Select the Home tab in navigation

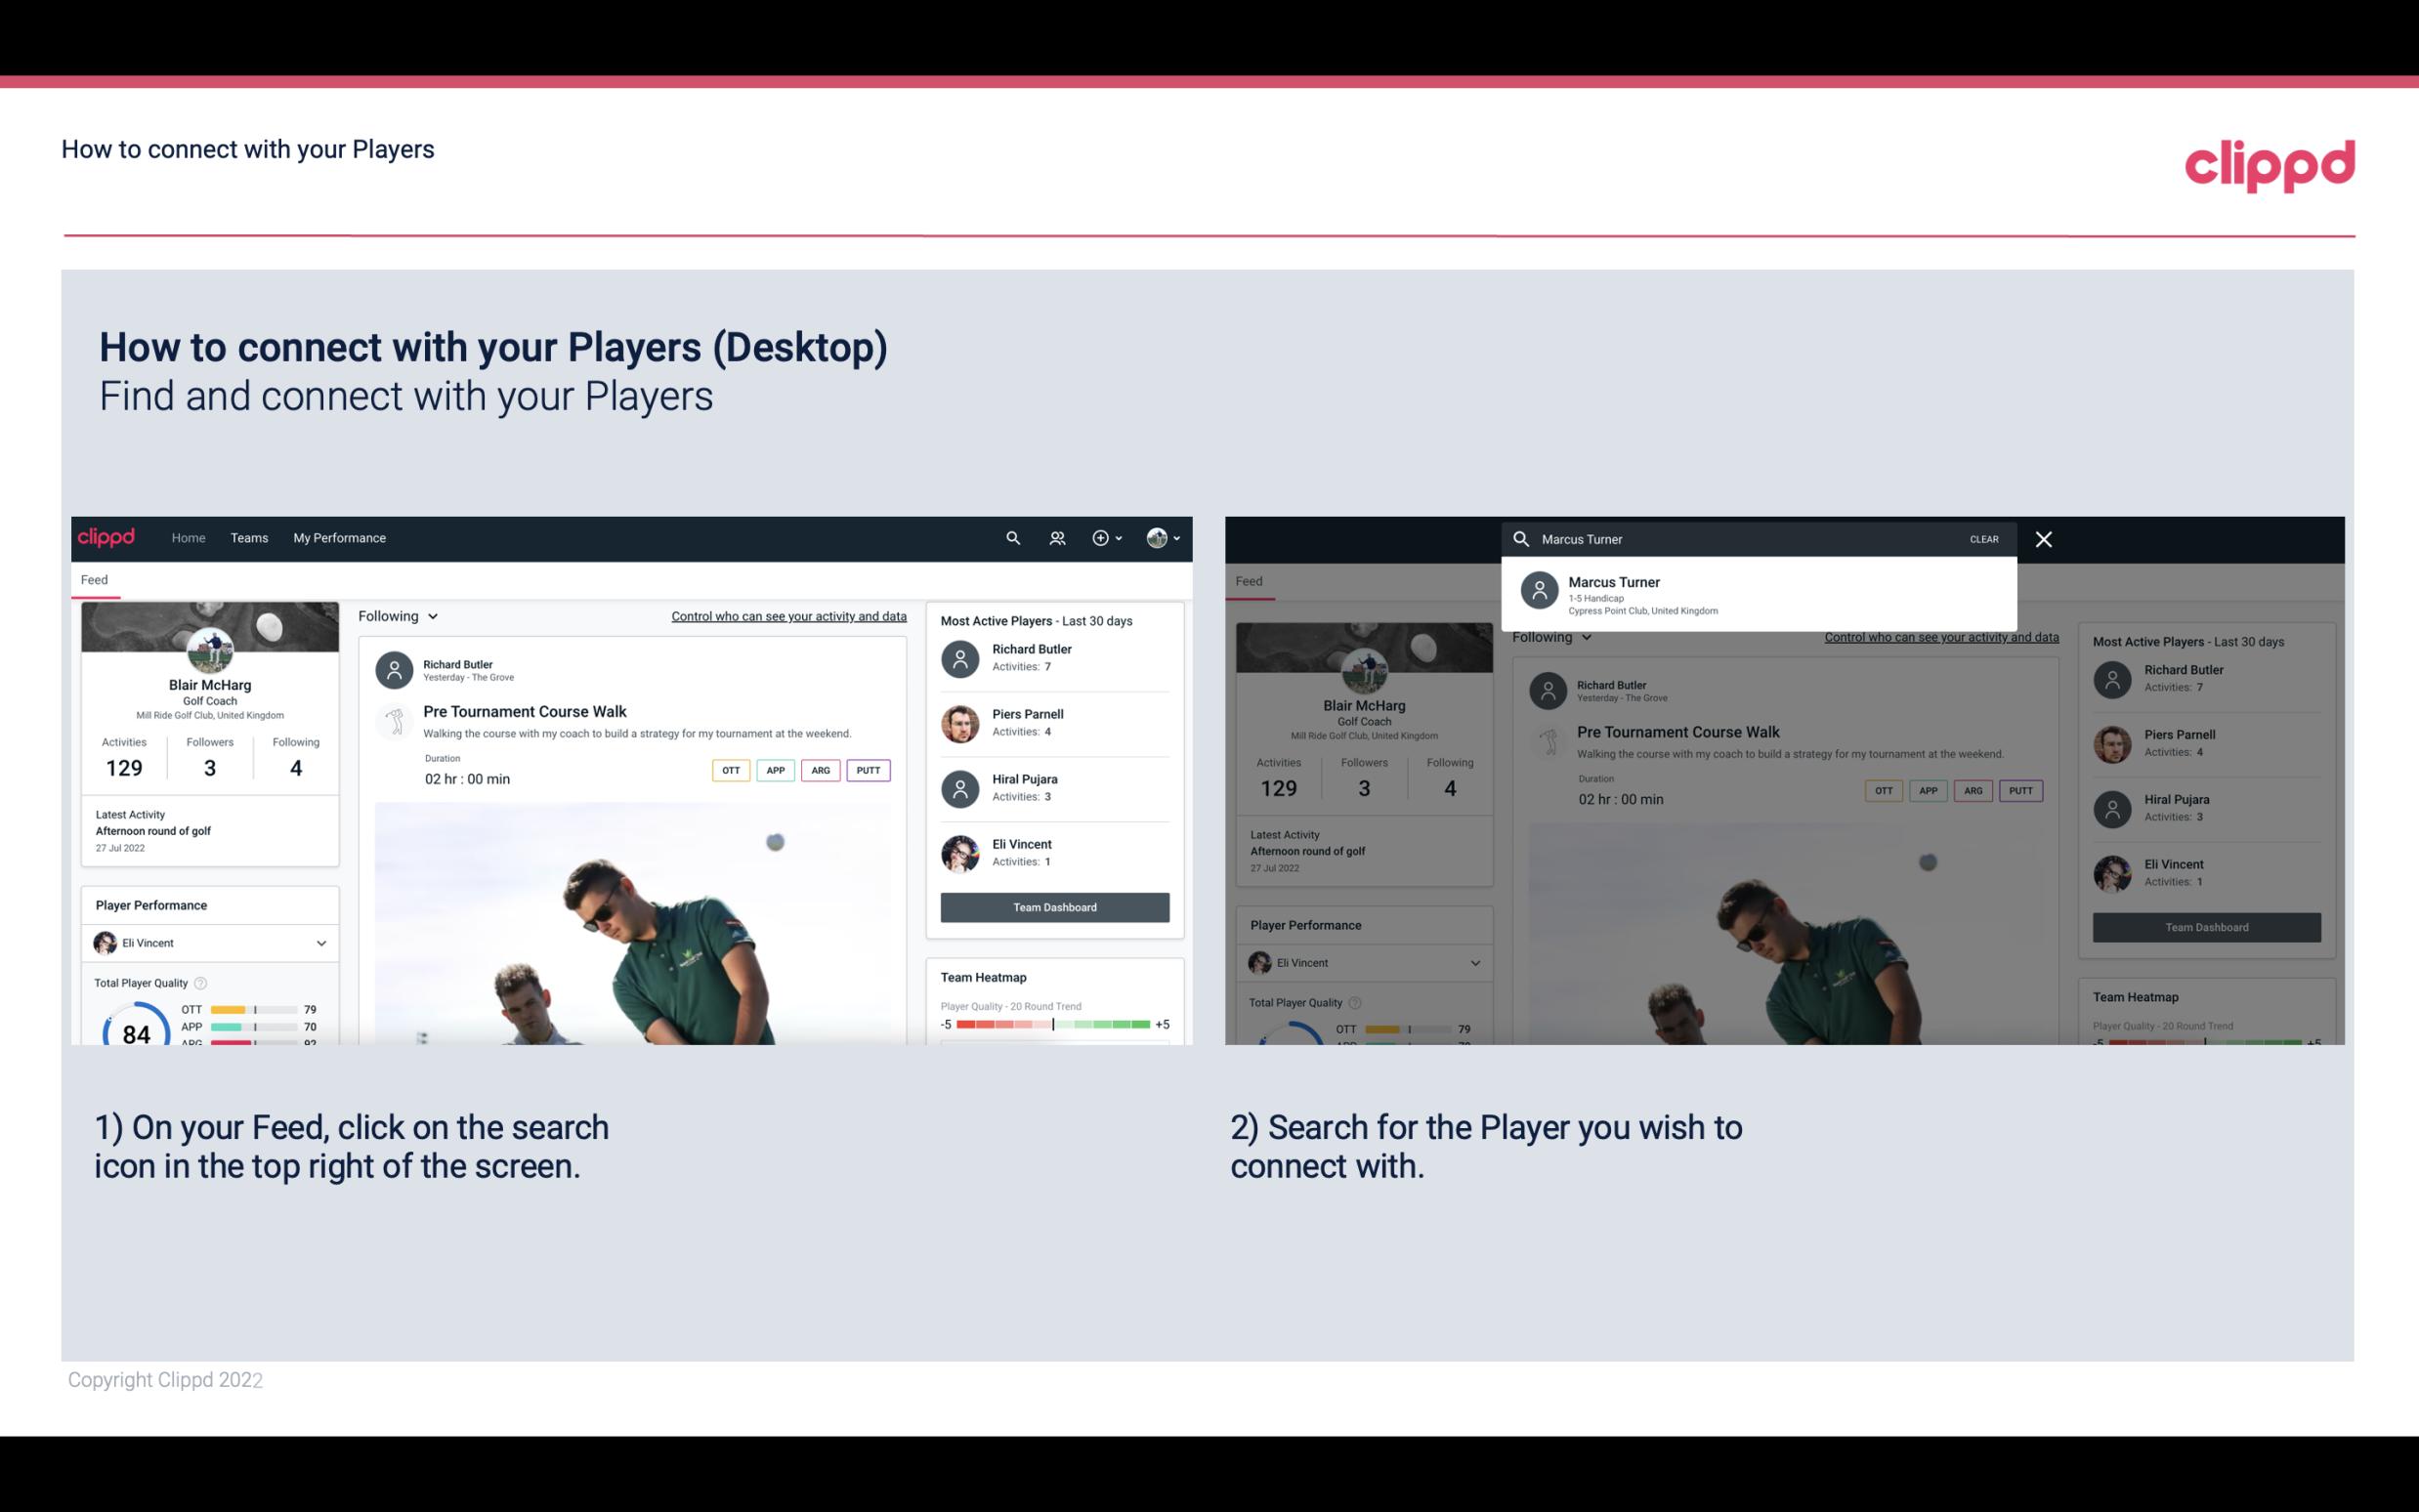tap(187, 538)
